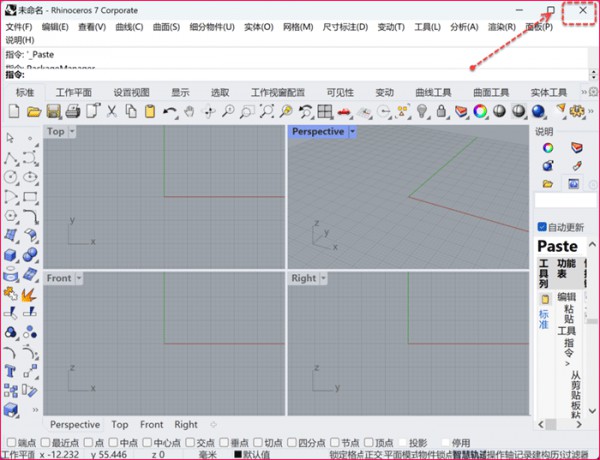Click the Undo arrow icon
Viewport: 600px width, 460px height.
pos(170,111)
